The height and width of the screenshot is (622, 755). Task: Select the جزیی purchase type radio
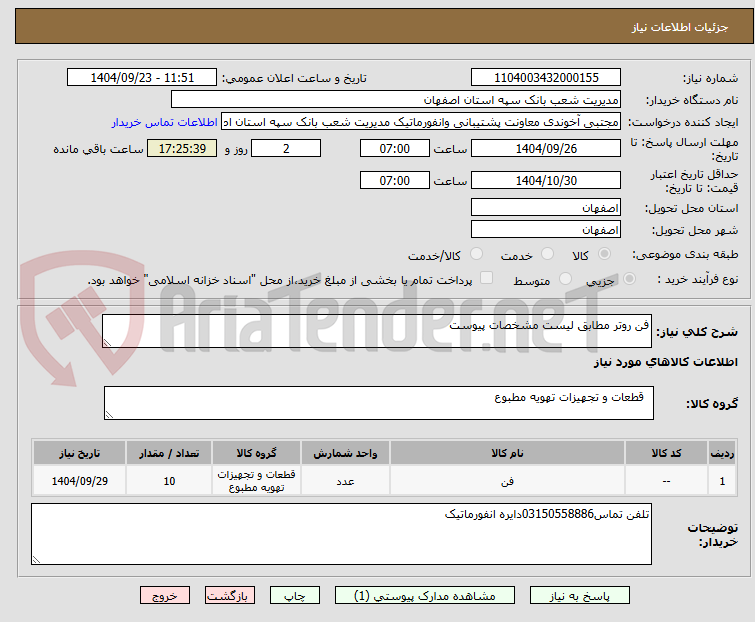pos(629,279)
